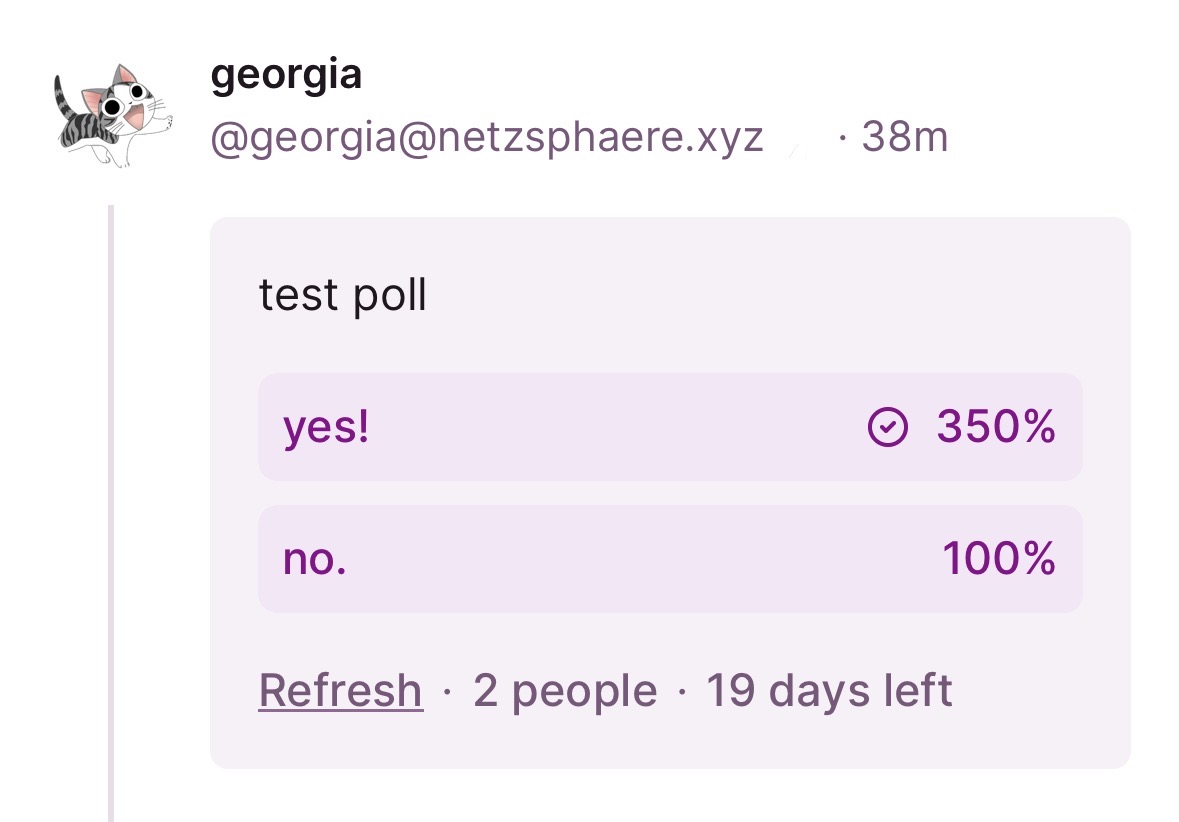This screenshot has width=1179, height=822.
Task: Click the checkmark icon on yes! option
Action: point(886,428)
